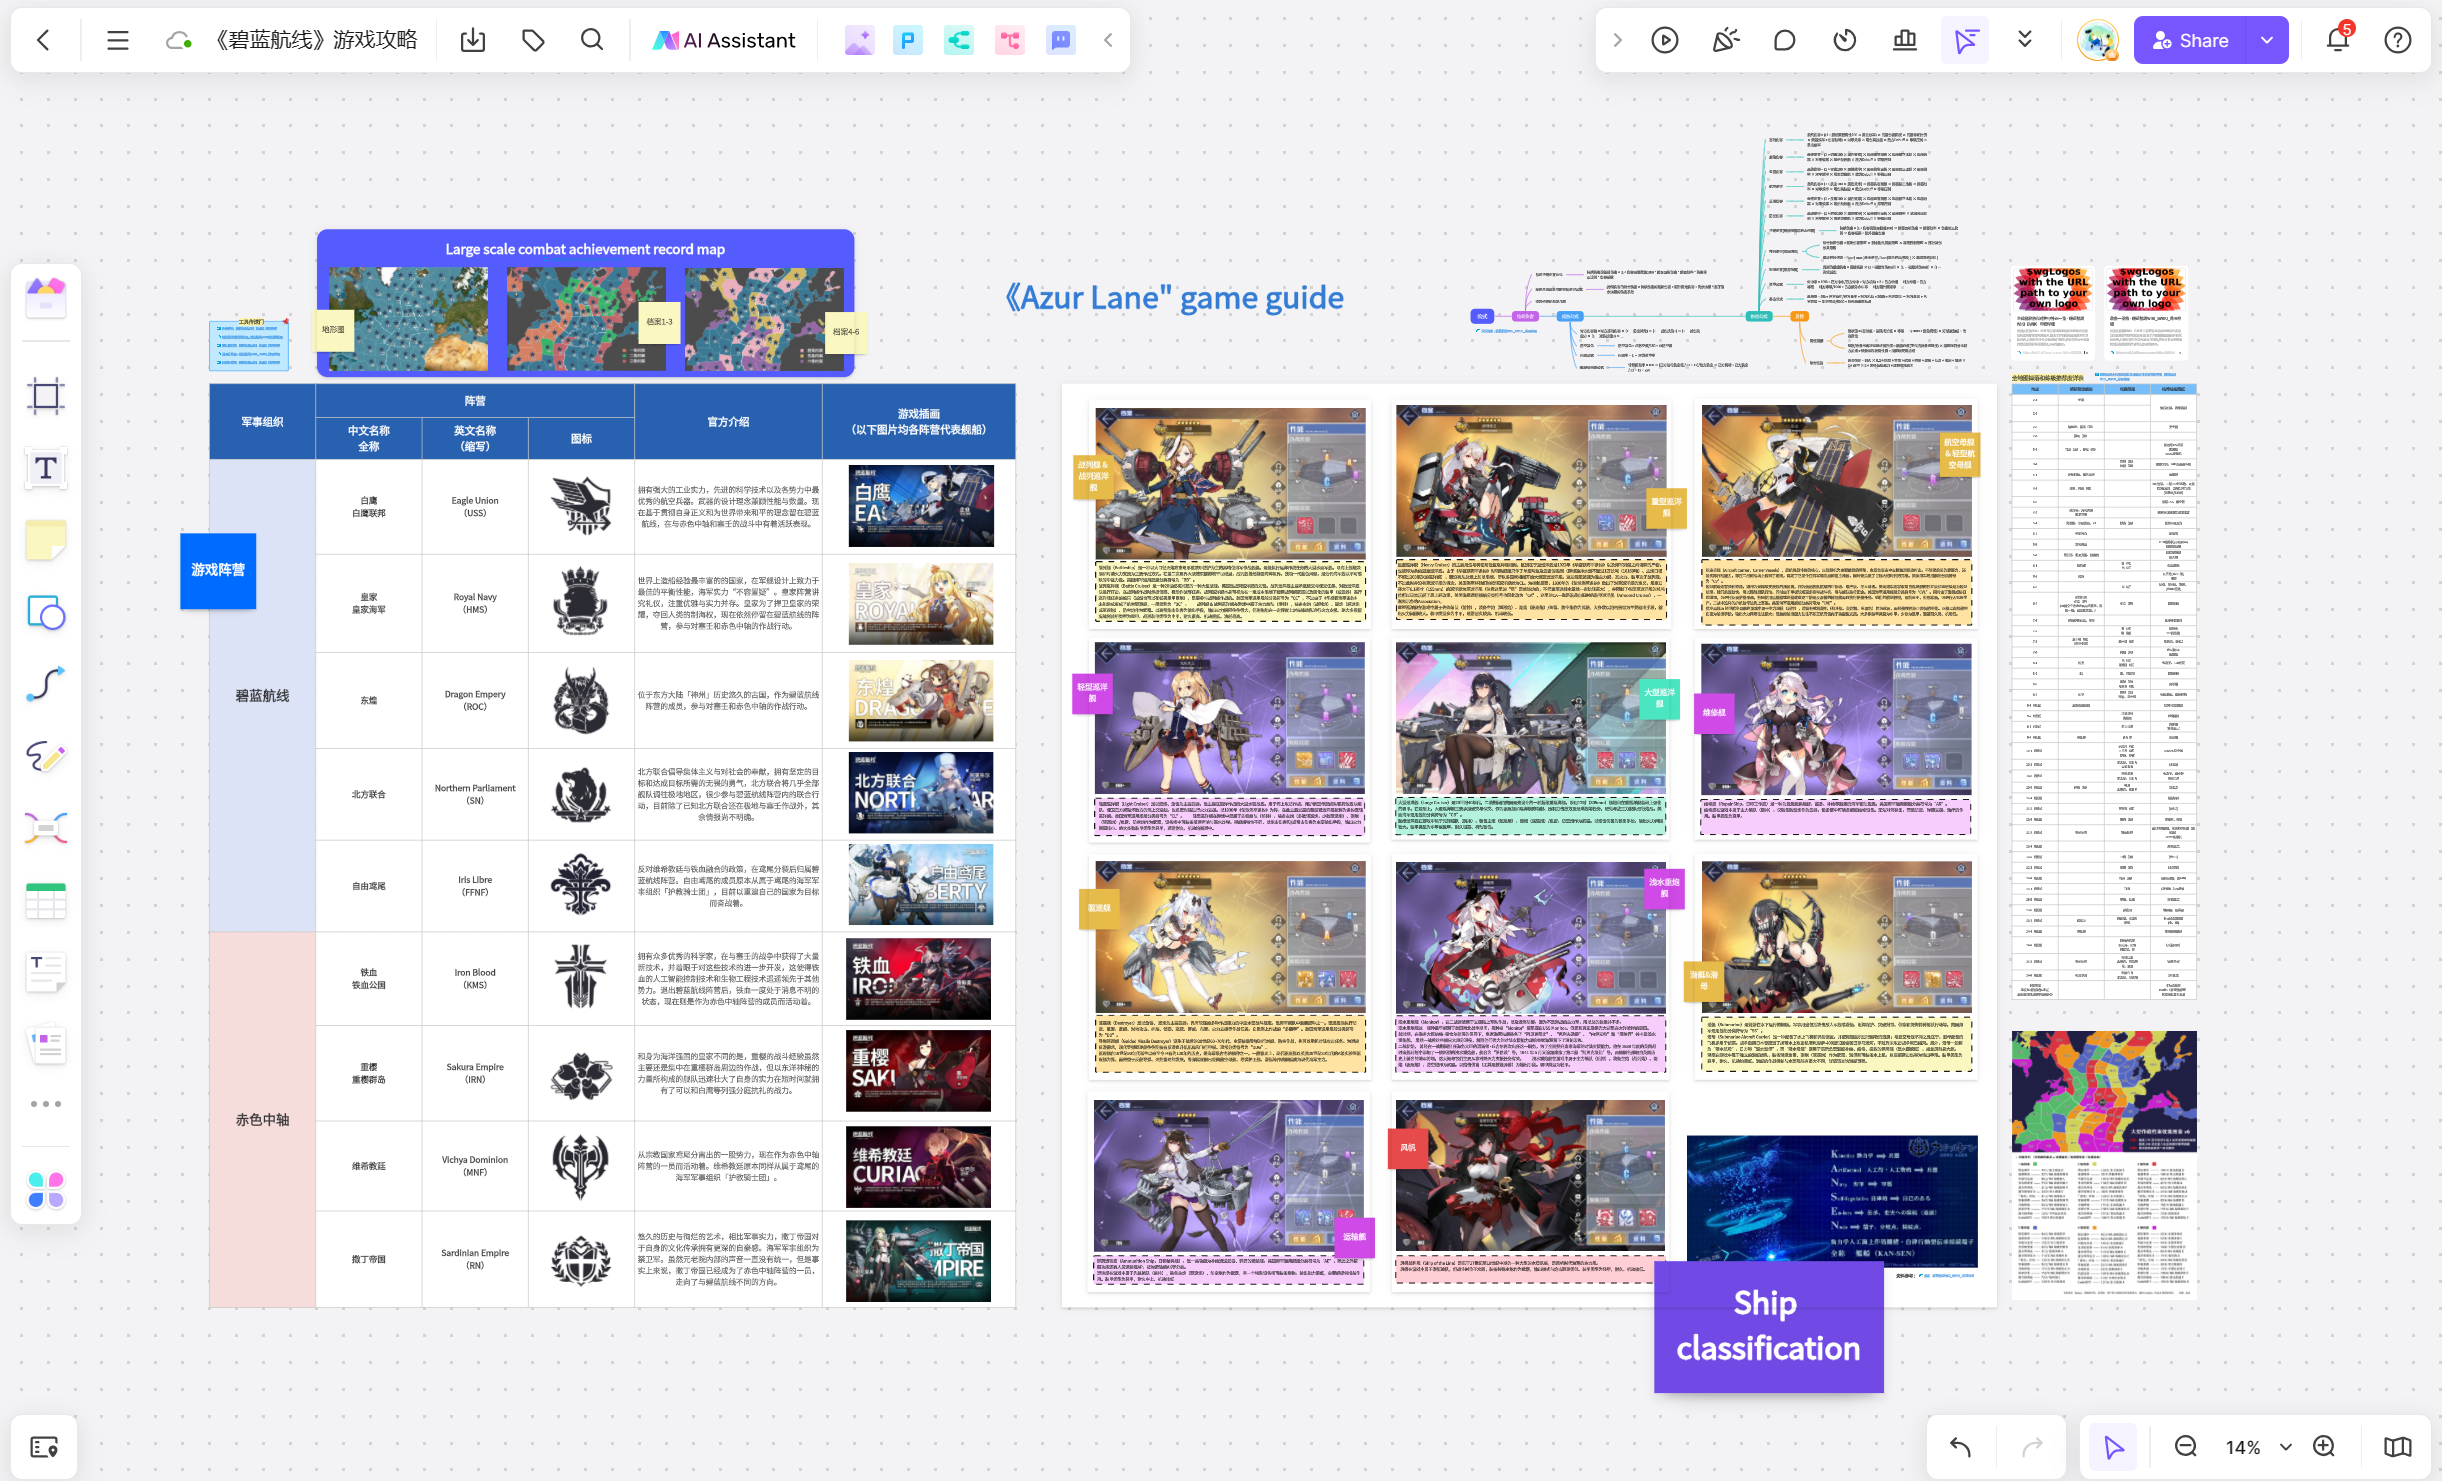The width and height of the screenshot is (2442, 1481).
Task: Open the purple chat plugin icon
Action: coord(1061,40)
